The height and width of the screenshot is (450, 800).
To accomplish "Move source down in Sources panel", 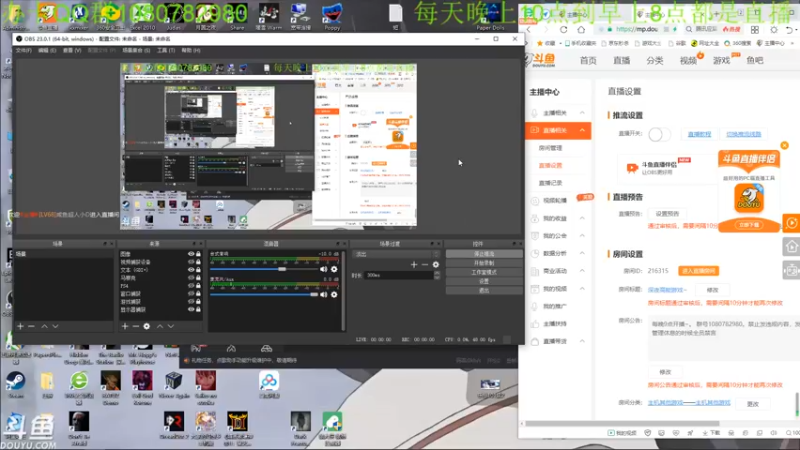I will coord(171,326).
